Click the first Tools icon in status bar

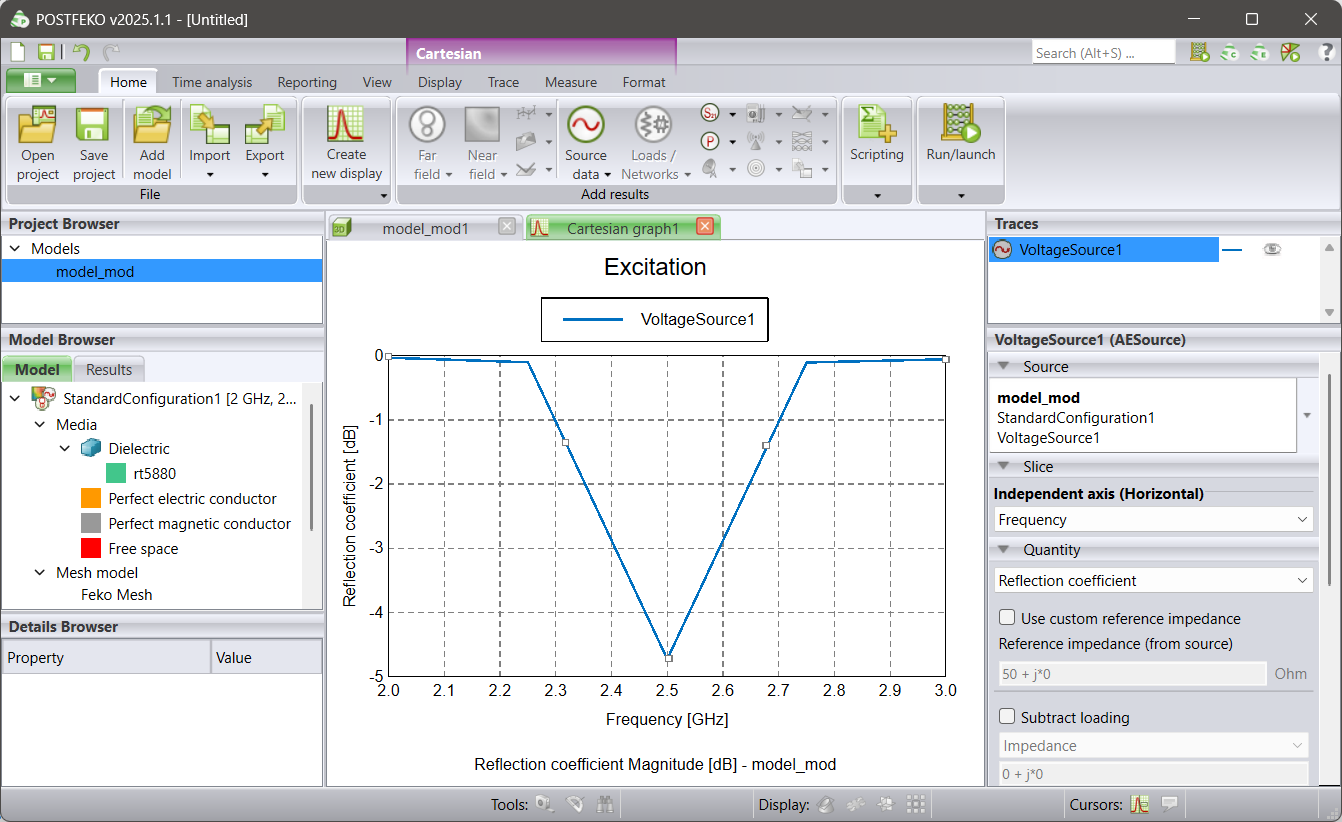545,804
